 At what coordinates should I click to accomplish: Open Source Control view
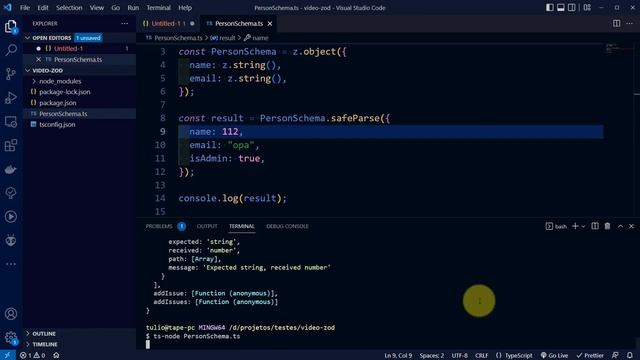[11, 74]
